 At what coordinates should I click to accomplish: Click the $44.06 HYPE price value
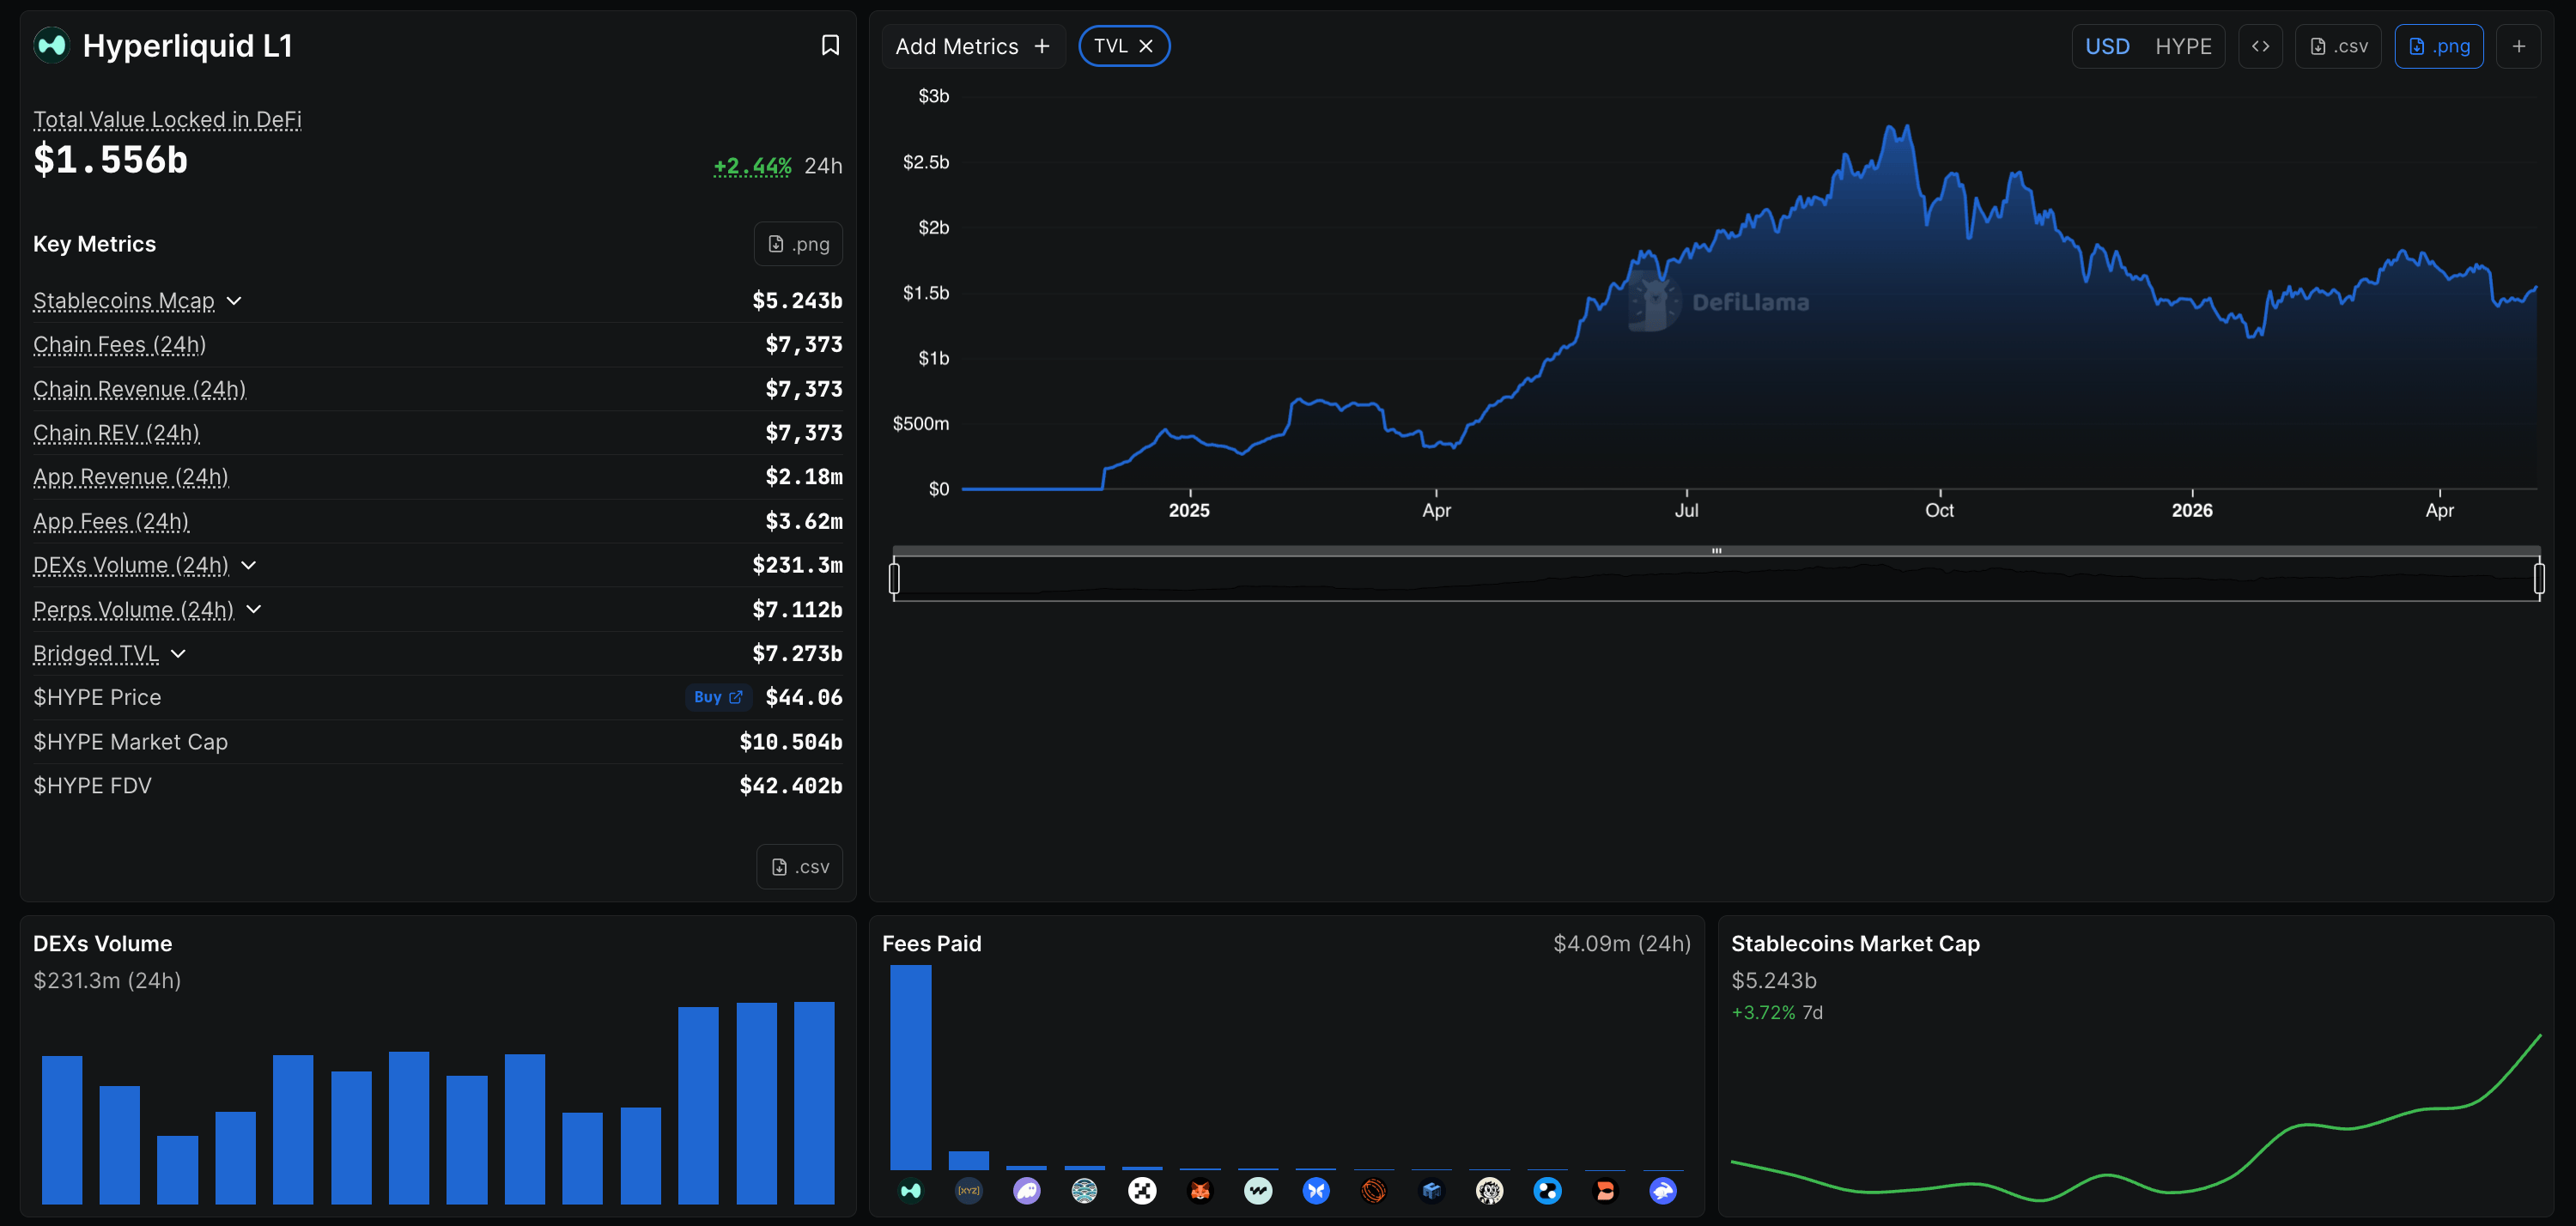tap(804, 697)
